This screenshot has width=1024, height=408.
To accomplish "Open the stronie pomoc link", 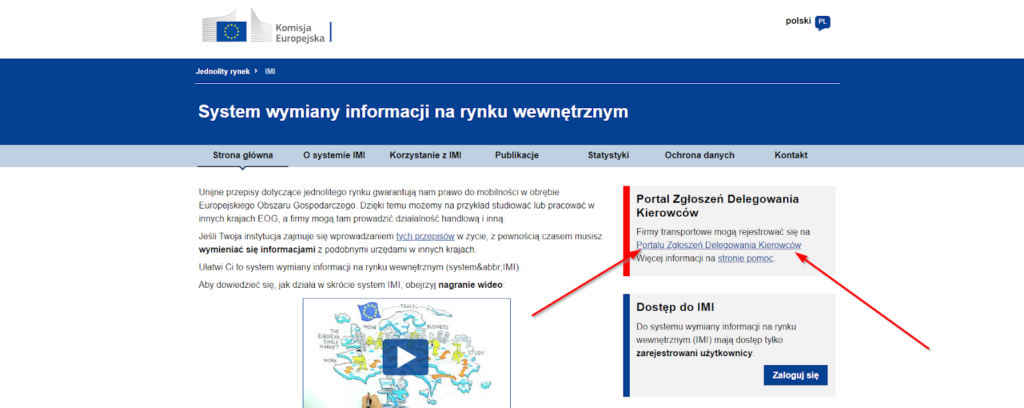I will (746, 258).
